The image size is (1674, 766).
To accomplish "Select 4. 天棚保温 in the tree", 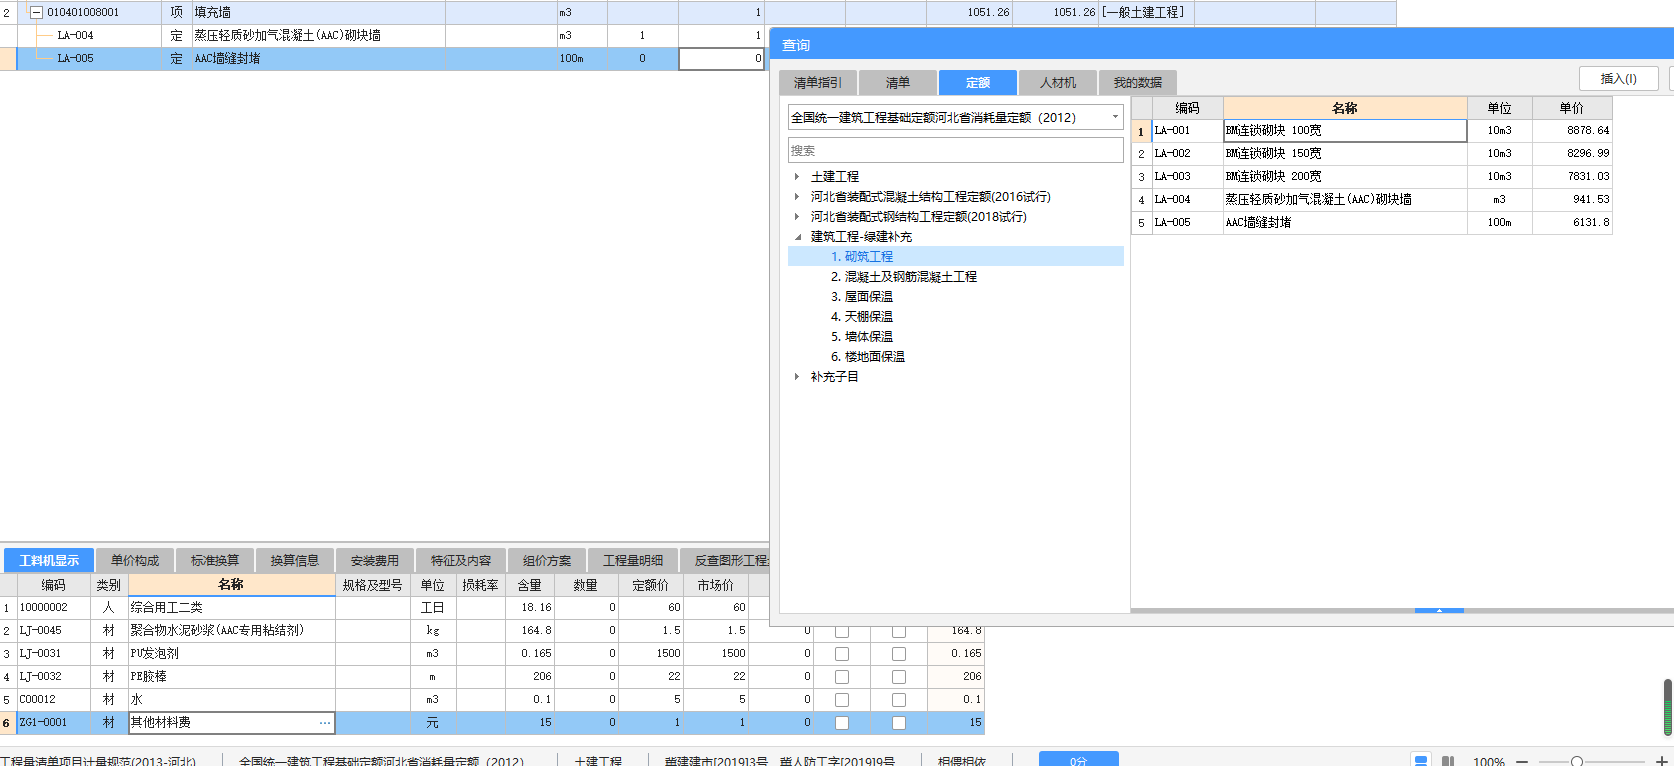I will (862, 317).
